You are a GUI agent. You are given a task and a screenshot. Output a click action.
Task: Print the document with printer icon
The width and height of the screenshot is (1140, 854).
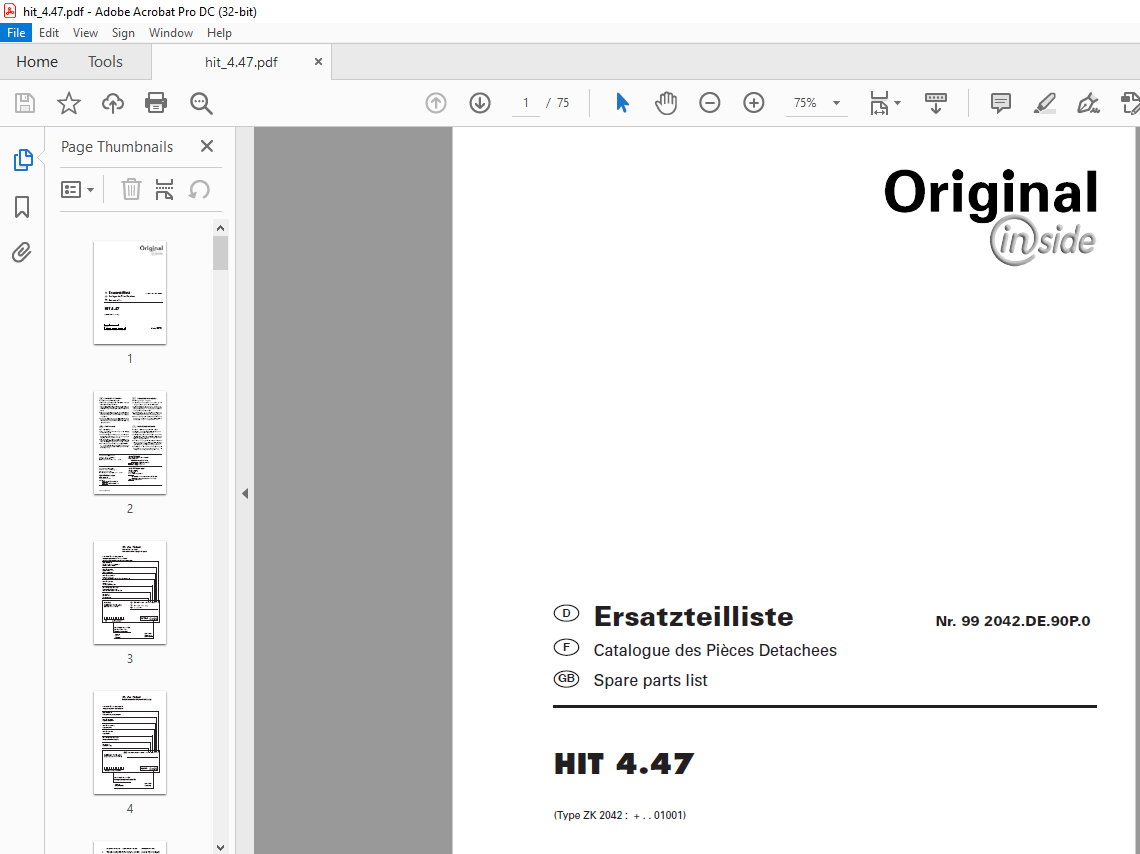pos(156,103)
